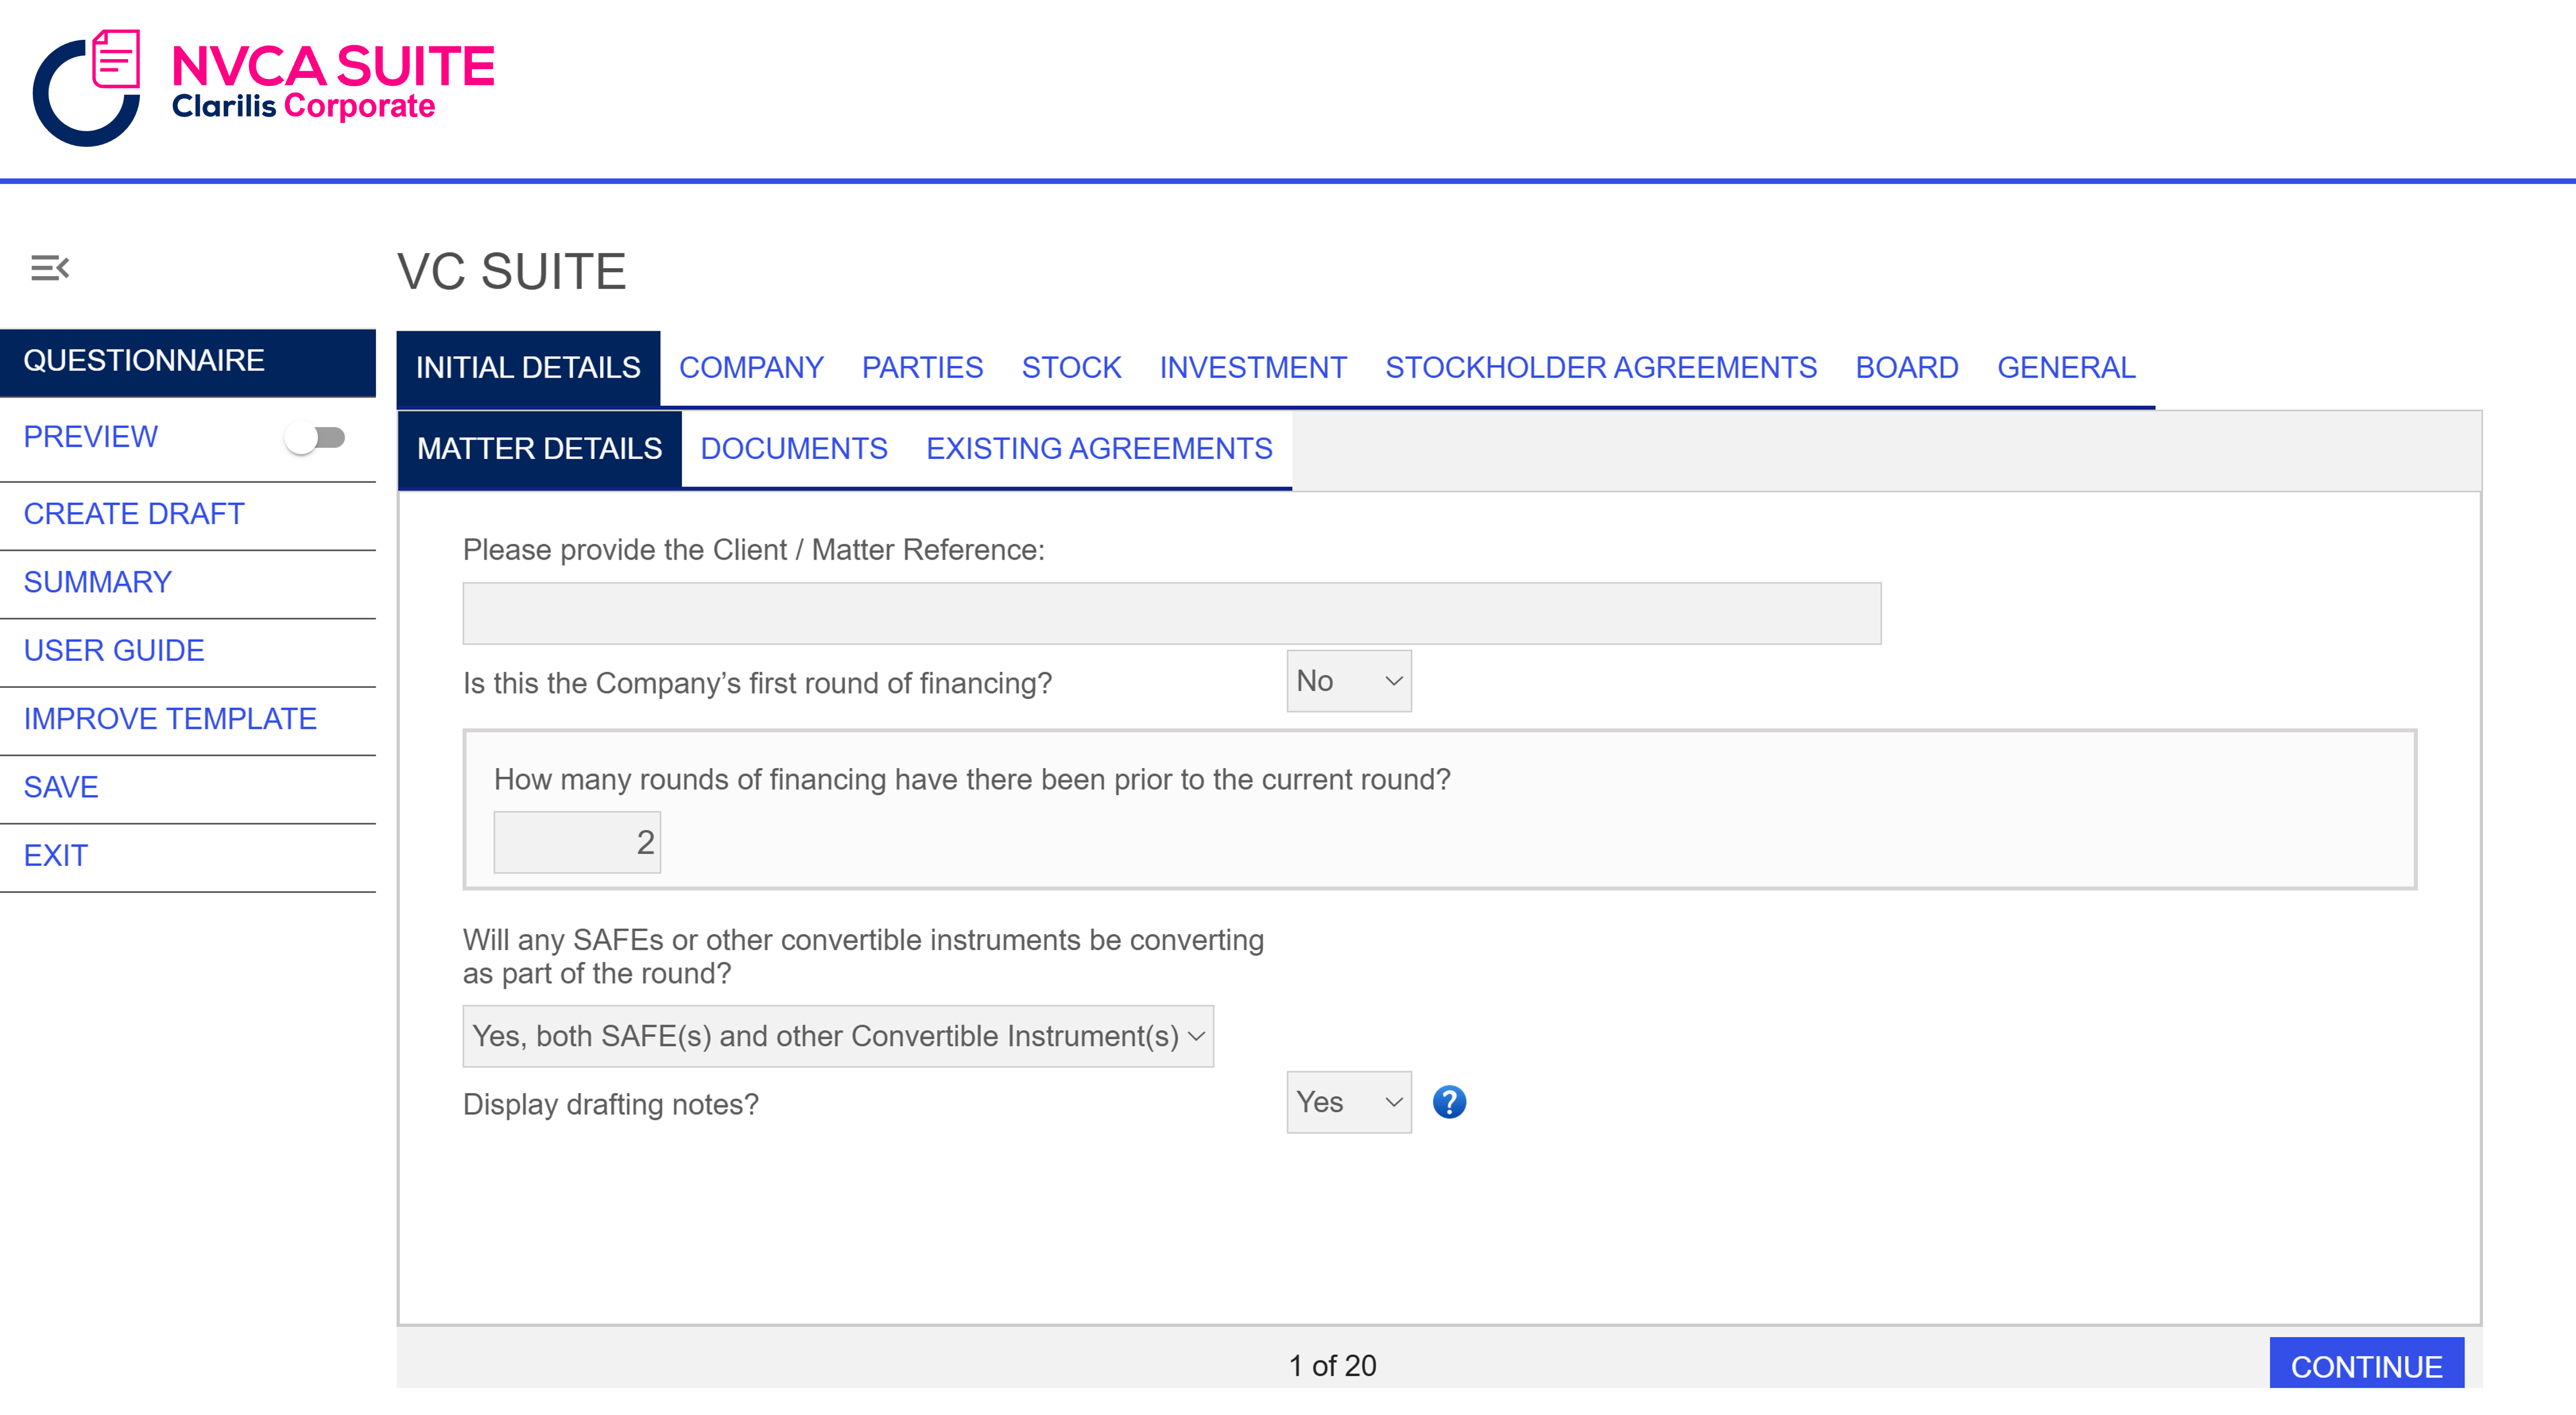The height and width of the screenshot is (1415, 2576).
Task: Switch to the DOCUMENTS sub-tab
Action: (x=793, y=448)
